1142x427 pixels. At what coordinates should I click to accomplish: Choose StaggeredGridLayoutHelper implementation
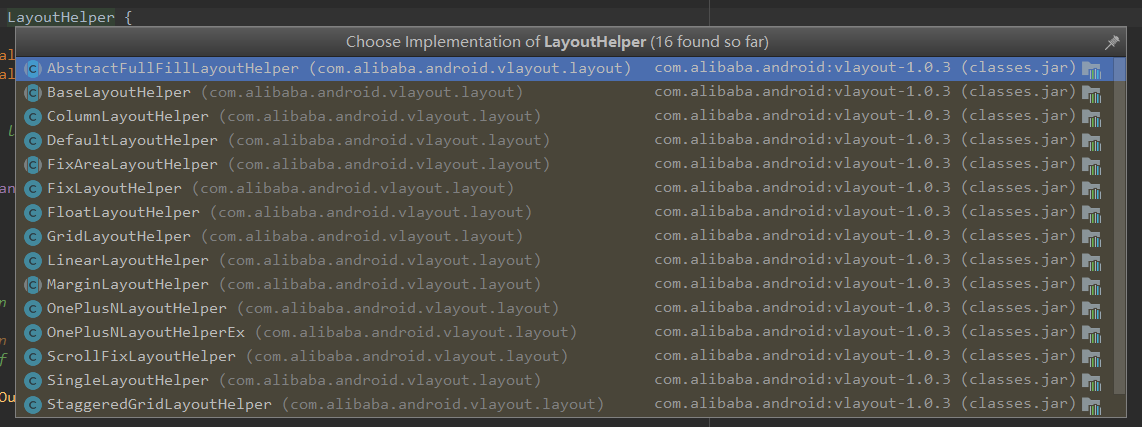[x=565, y=405]
